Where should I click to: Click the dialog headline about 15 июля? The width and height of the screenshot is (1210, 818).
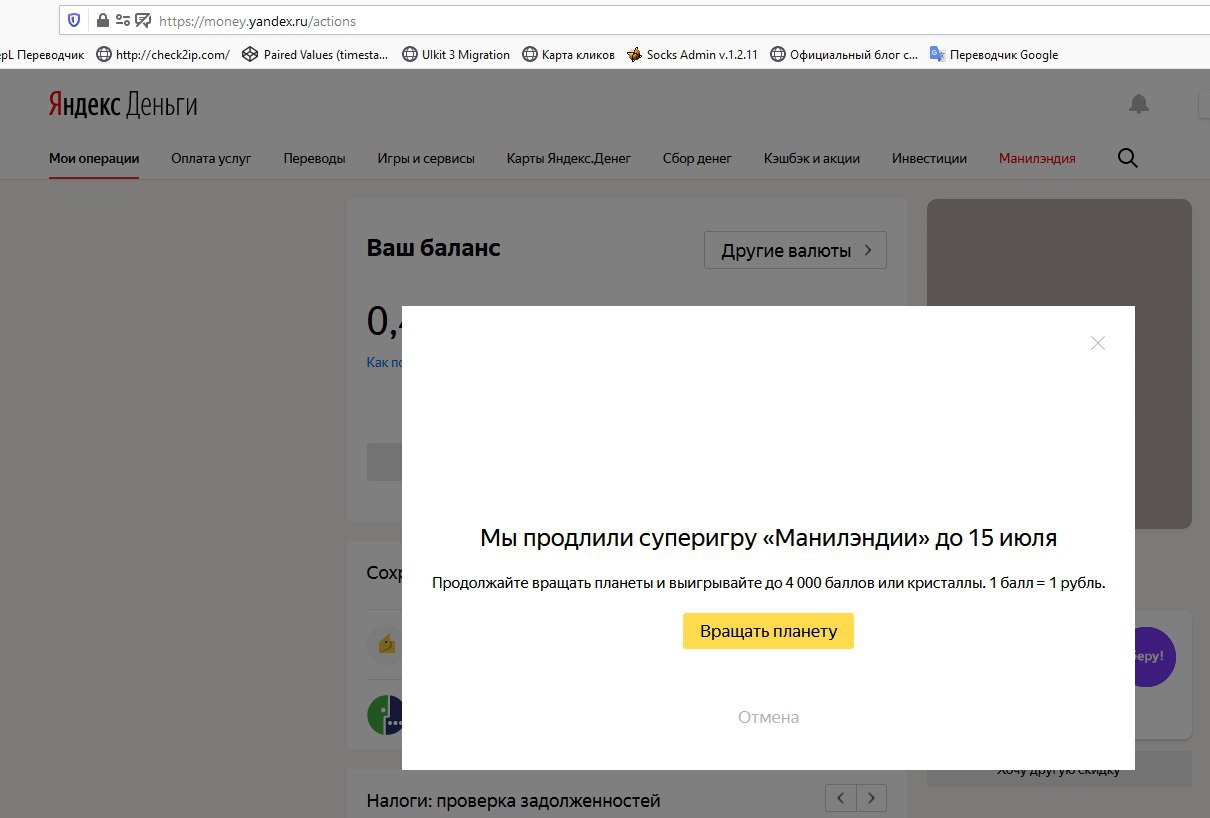pyautogui.click(x=768, y=538)
